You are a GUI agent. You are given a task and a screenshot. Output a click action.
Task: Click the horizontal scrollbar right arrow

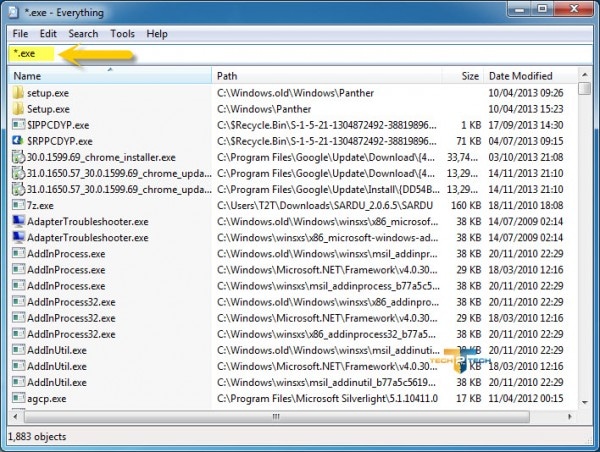[x=570, y=416]
